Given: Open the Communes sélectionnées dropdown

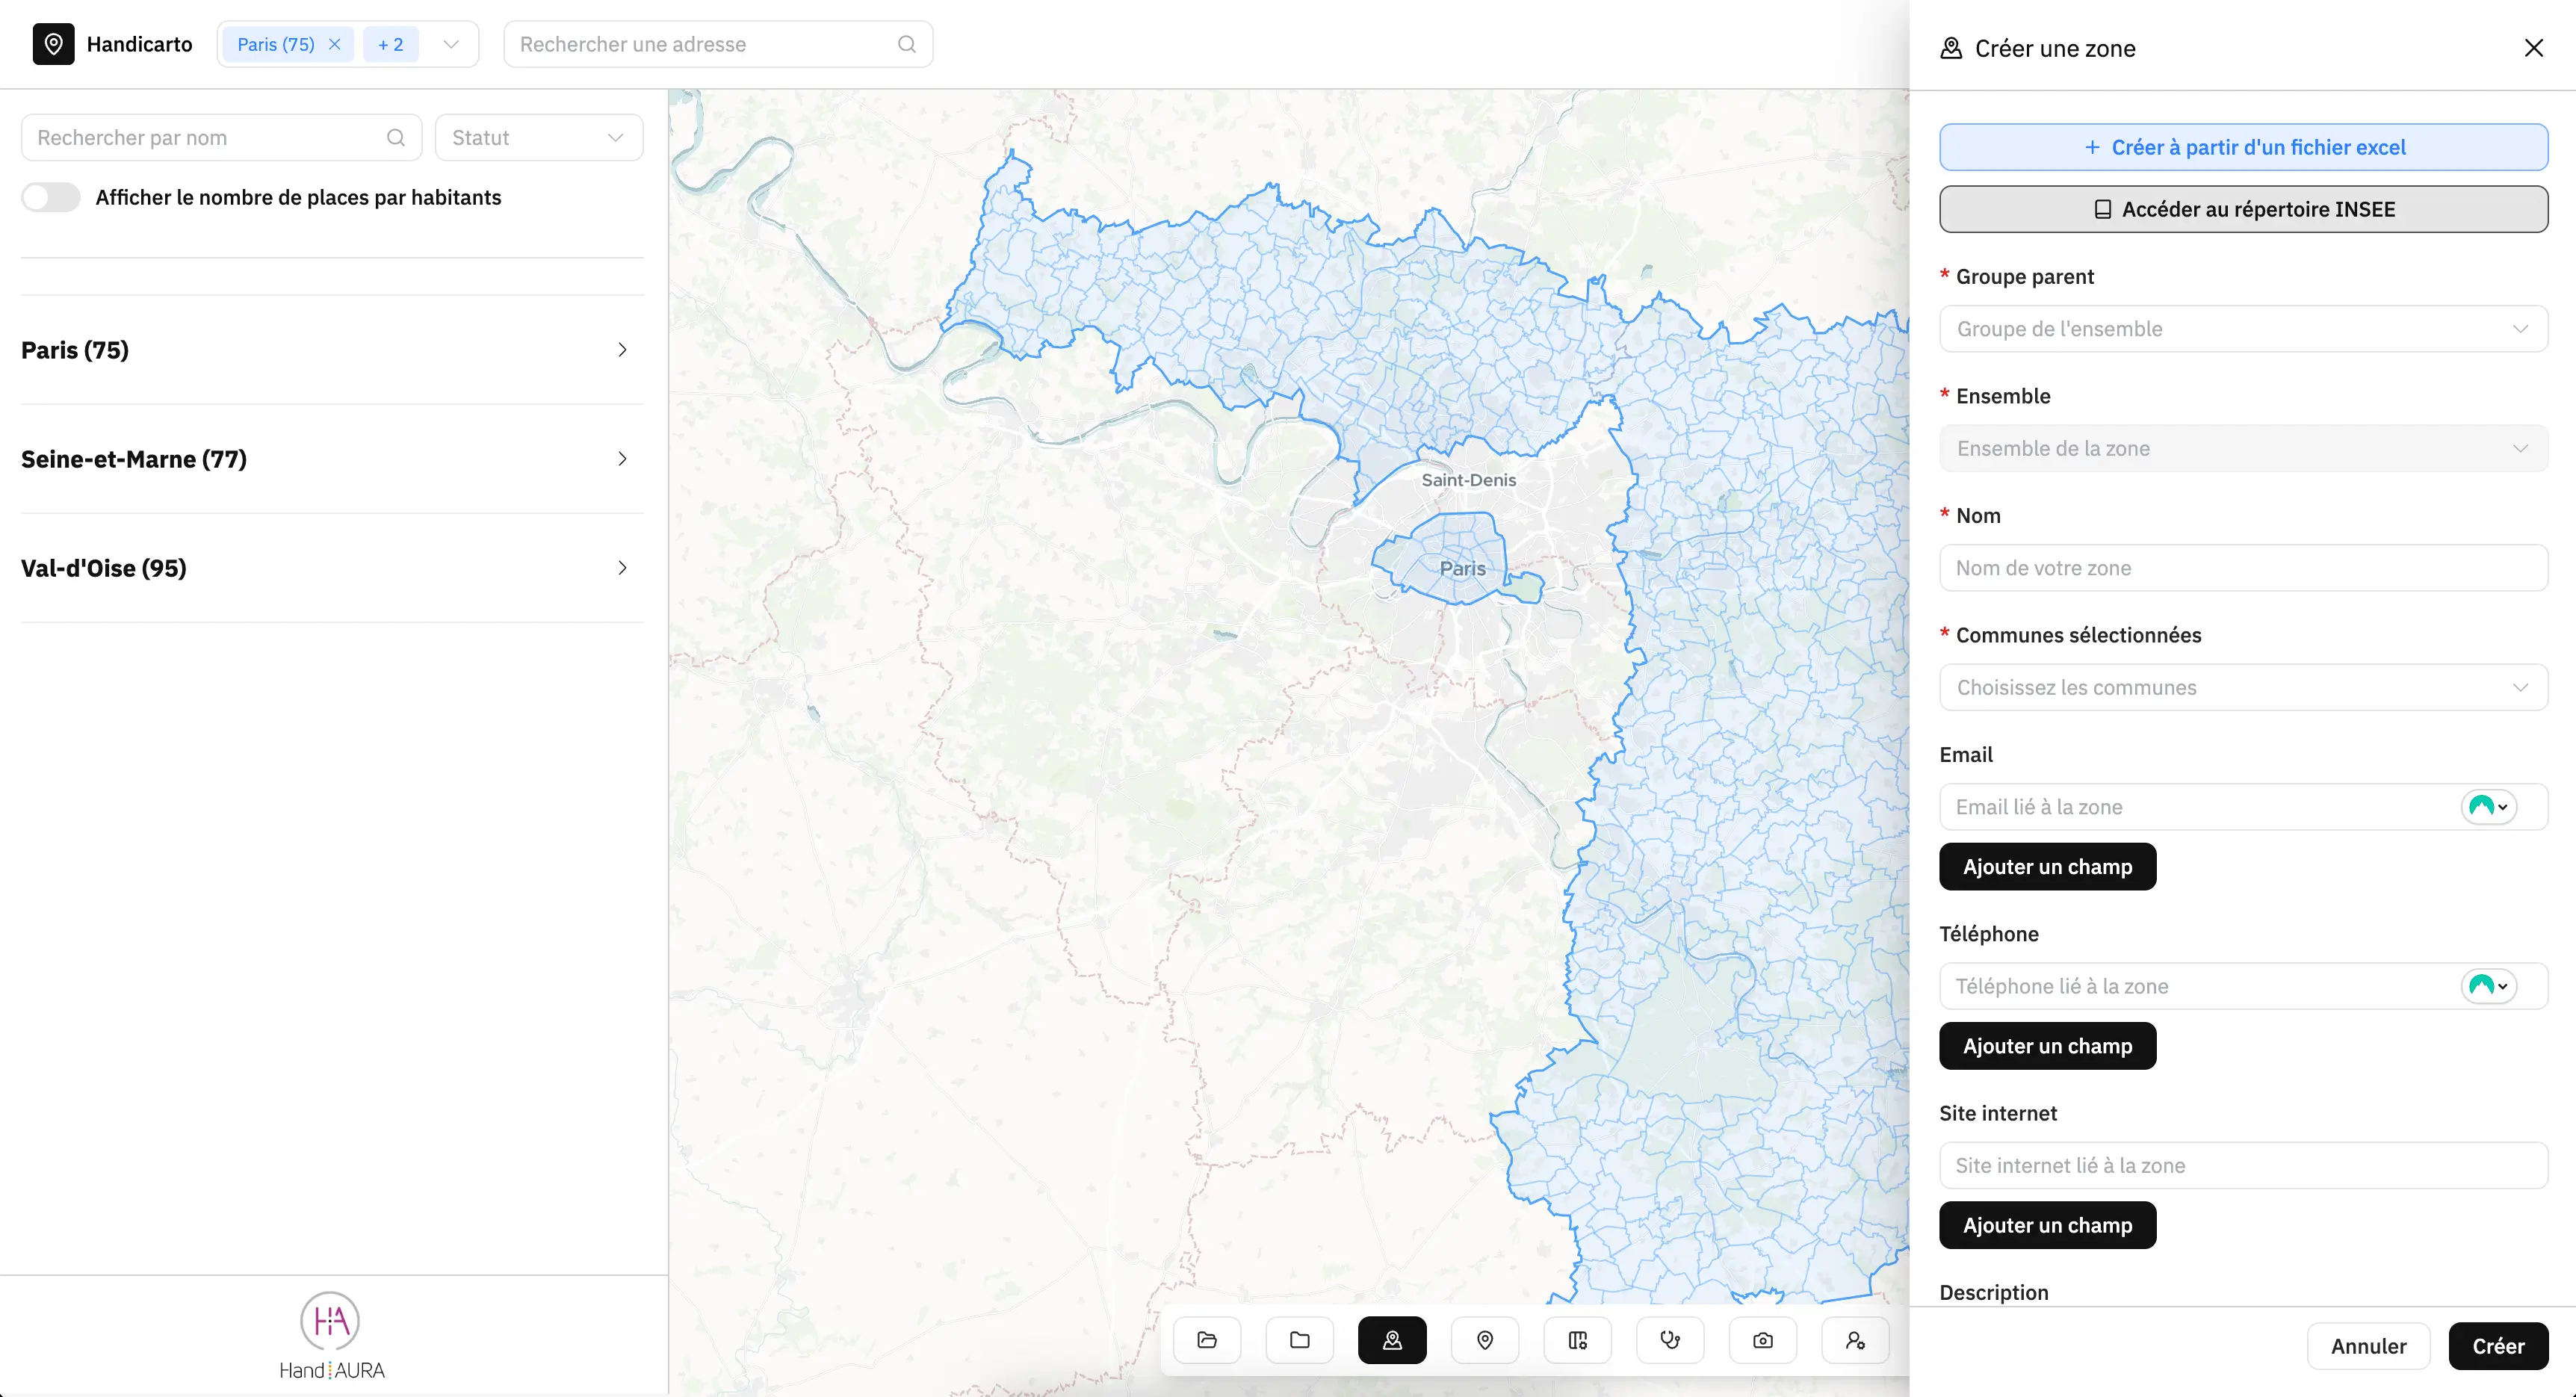Looking at the screenshot, I should (x=2242, y=688).
